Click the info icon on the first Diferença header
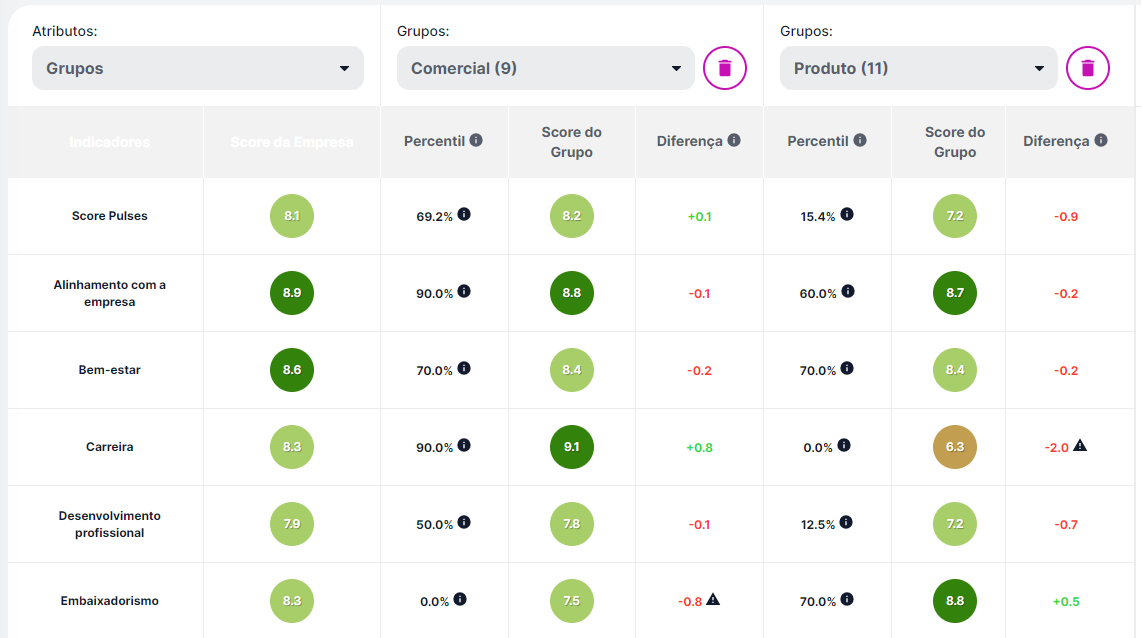 (x=732, y=140)
